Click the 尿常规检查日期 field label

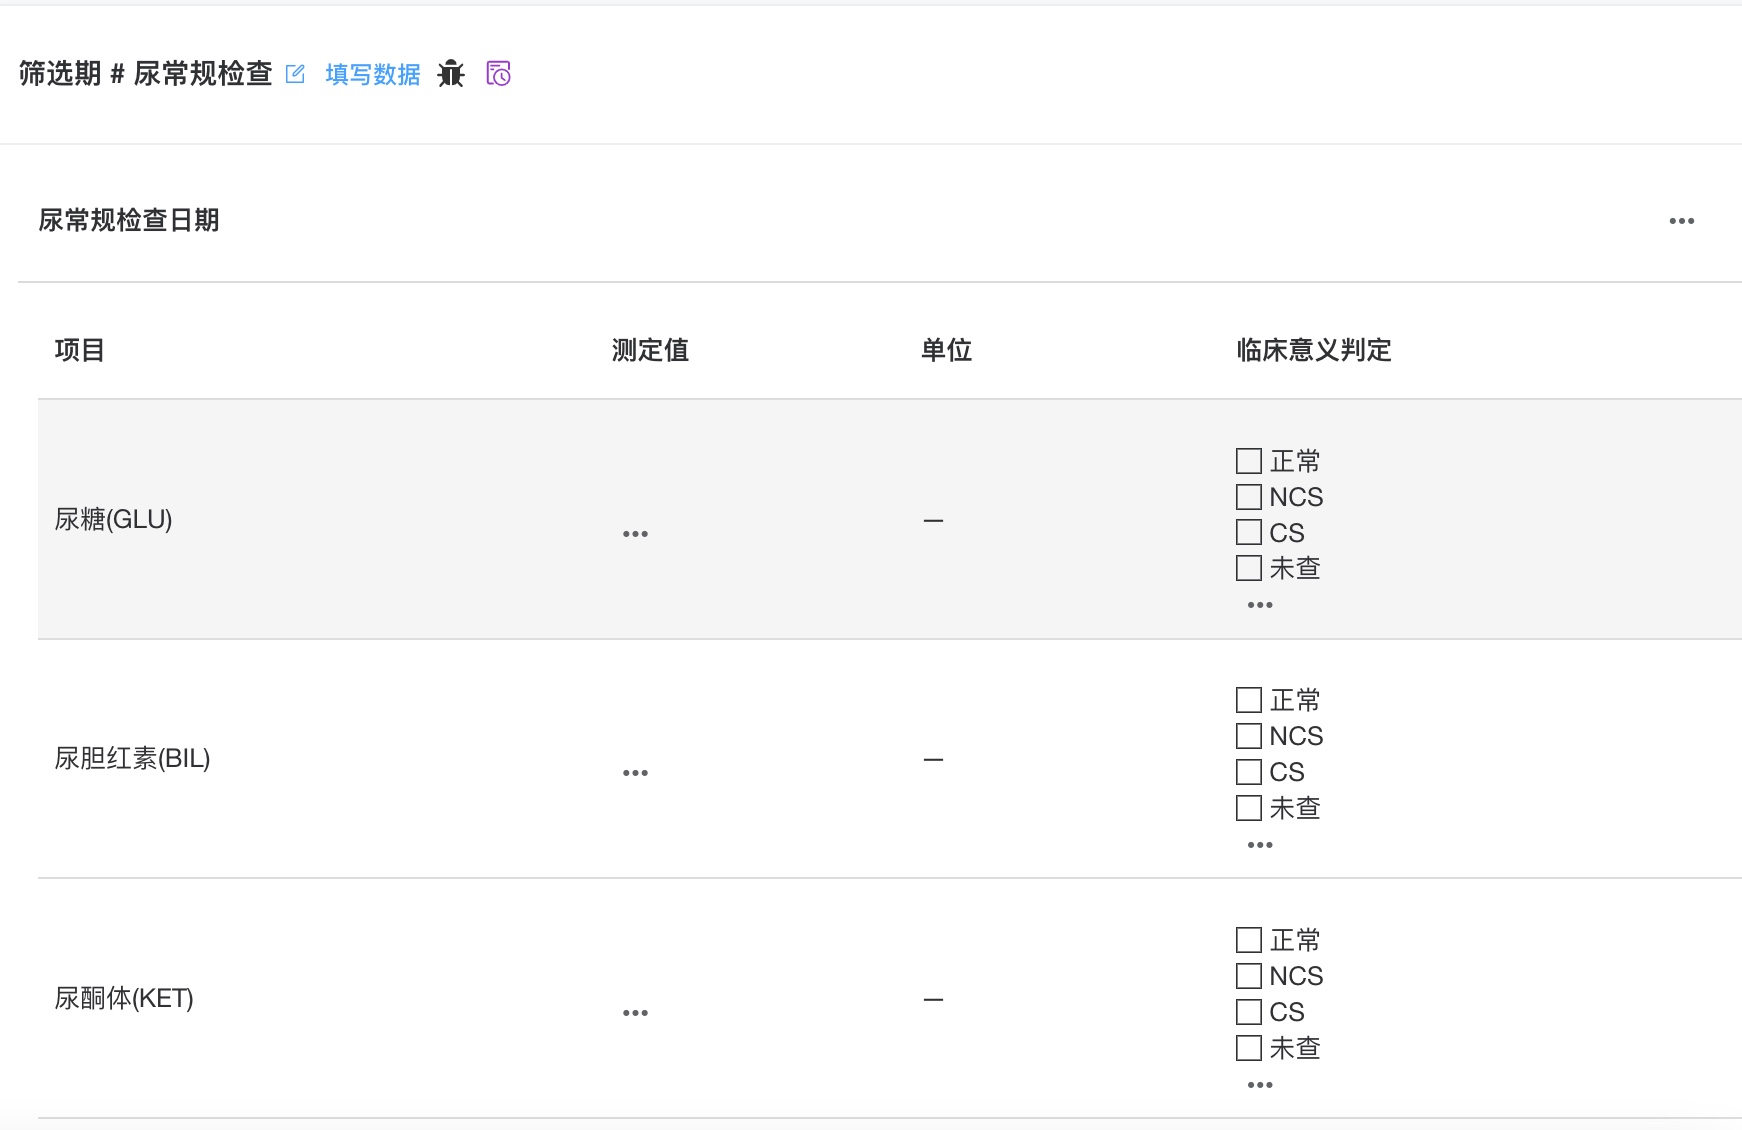pyautogui.click(x=129, y=220)
